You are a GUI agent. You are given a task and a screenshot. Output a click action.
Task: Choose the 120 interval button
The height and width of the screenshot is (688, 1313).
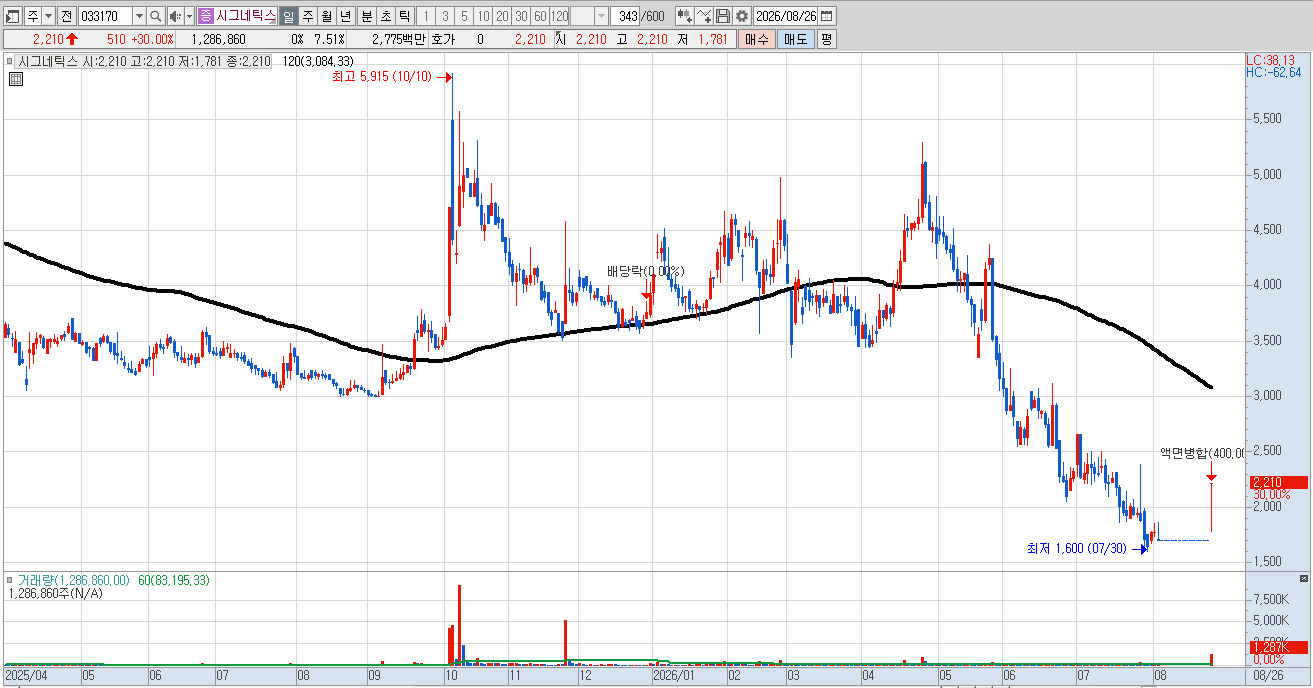pyautogui.click(x=560, y=16)
